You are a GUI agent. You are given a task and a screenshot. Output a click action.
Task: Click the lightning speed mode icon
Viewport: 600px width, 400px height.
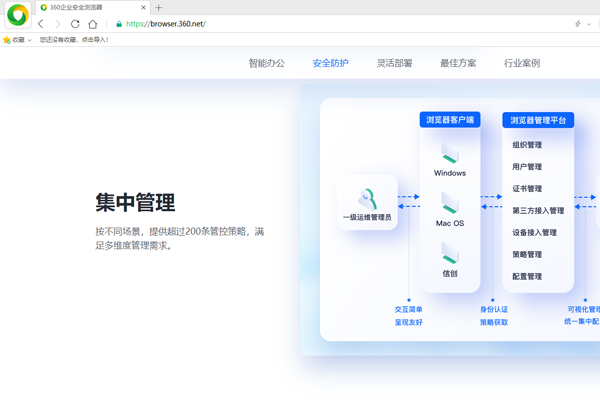click(577, 24)
